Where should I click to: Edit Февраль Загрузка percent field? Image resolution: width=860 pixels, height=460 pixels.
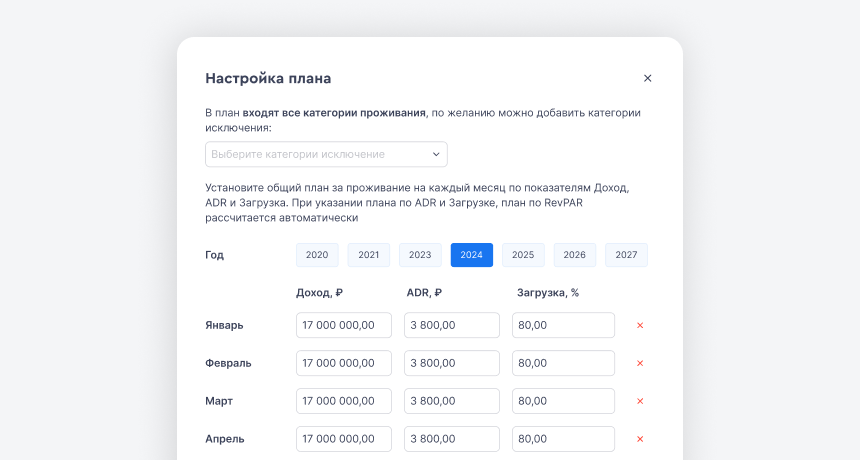tap(563, 363)
